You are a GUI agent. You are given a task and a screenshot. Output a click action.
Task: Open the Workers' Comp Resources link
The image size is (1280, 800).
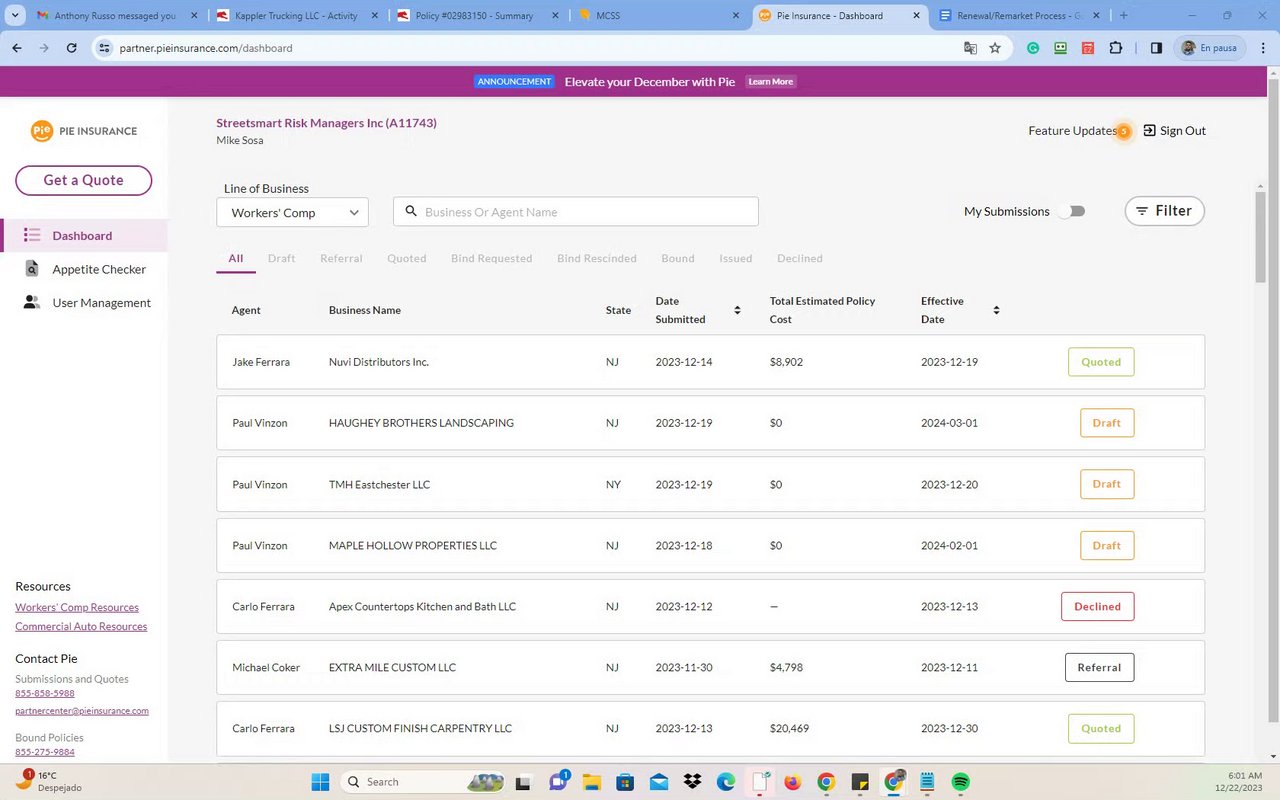click(77, 607)
